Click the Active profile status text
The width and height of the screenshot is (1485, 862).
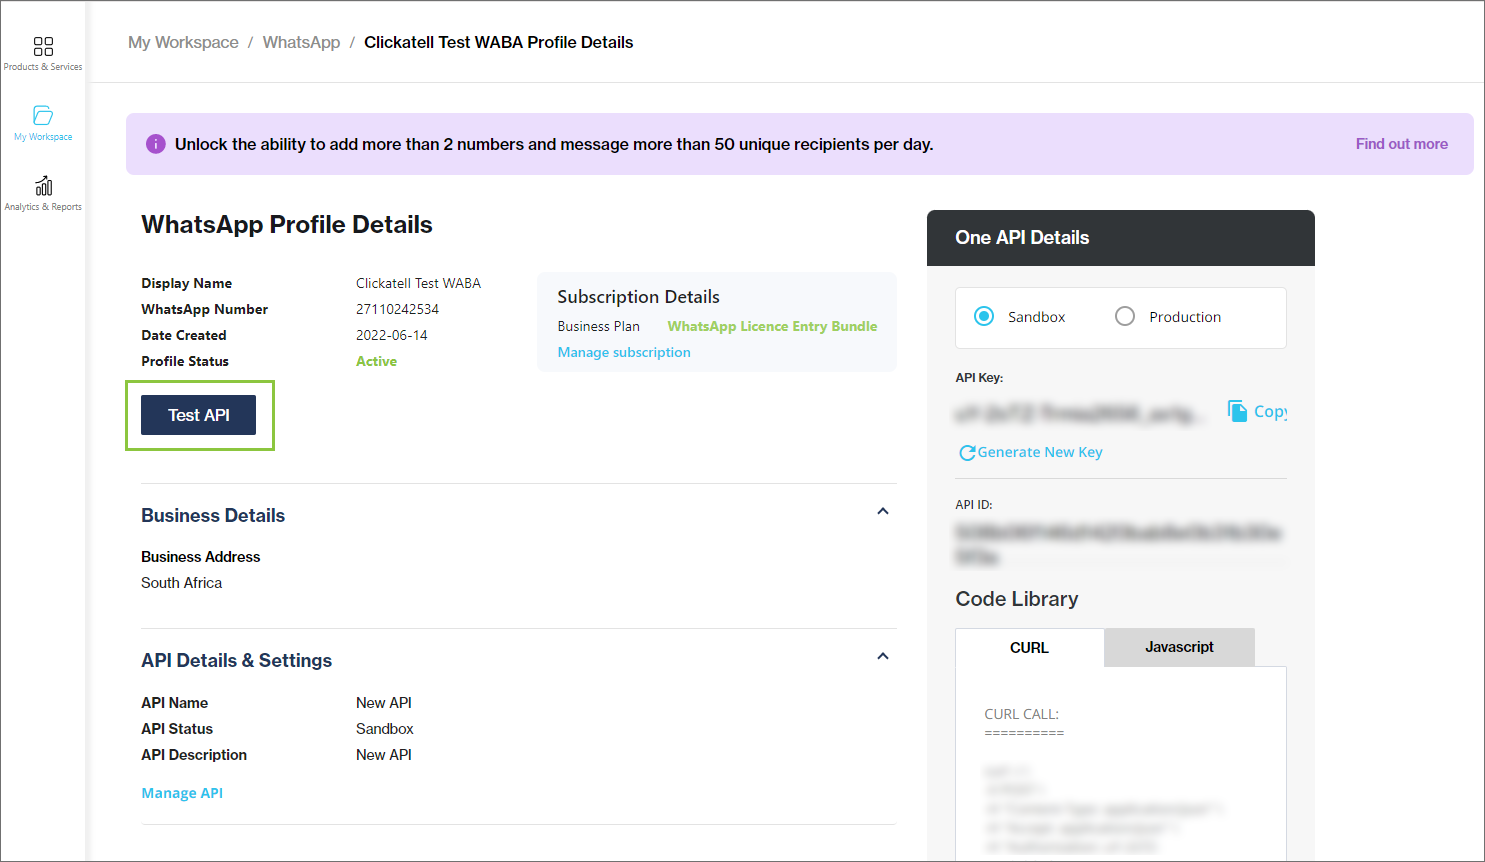point(376,361)
